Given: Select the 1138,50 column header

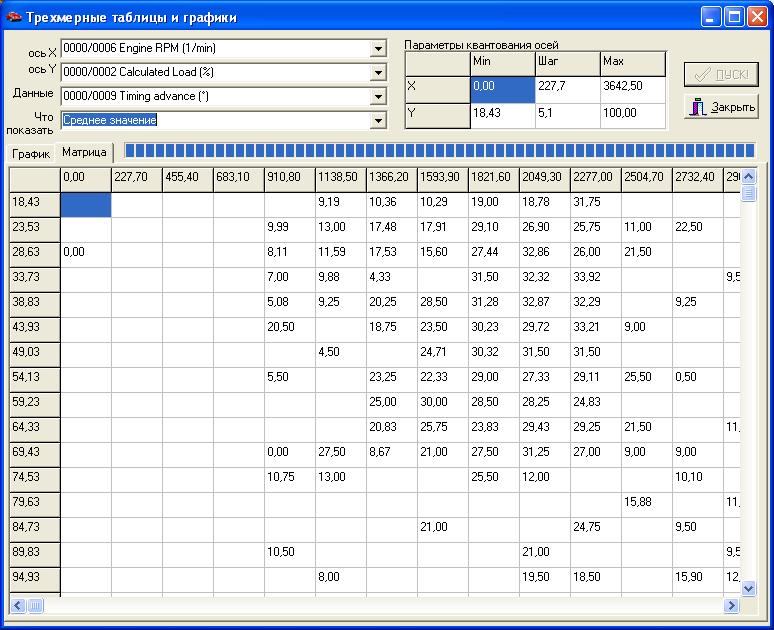Looking at the screenshot, I should click(340, 177).
